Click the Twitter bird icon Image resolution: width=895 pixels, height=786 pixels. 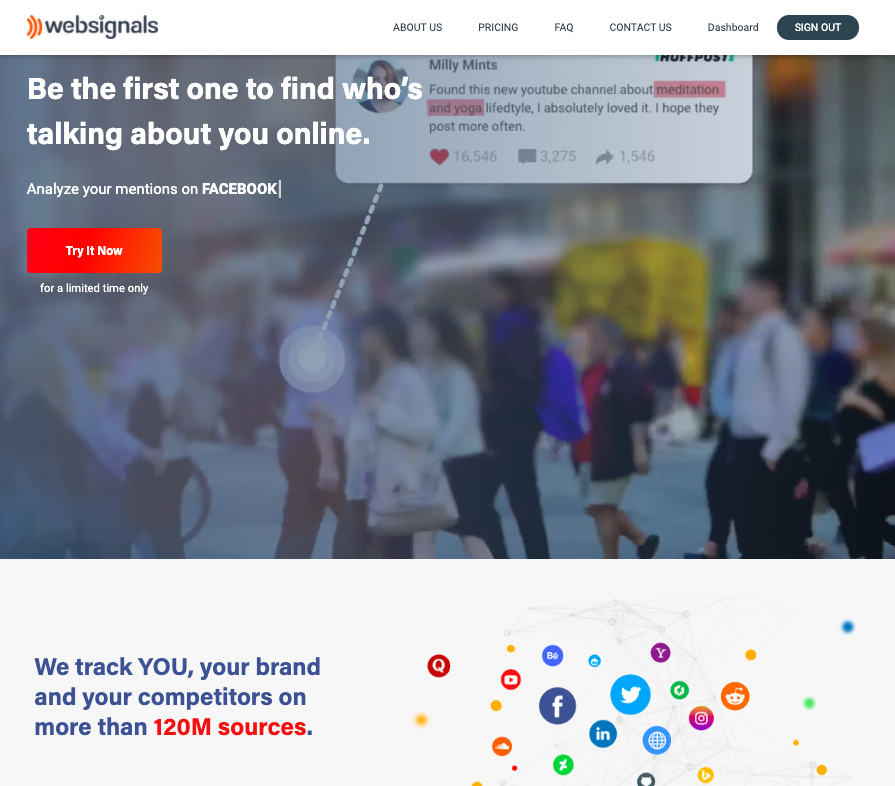[x=630, y=694]
